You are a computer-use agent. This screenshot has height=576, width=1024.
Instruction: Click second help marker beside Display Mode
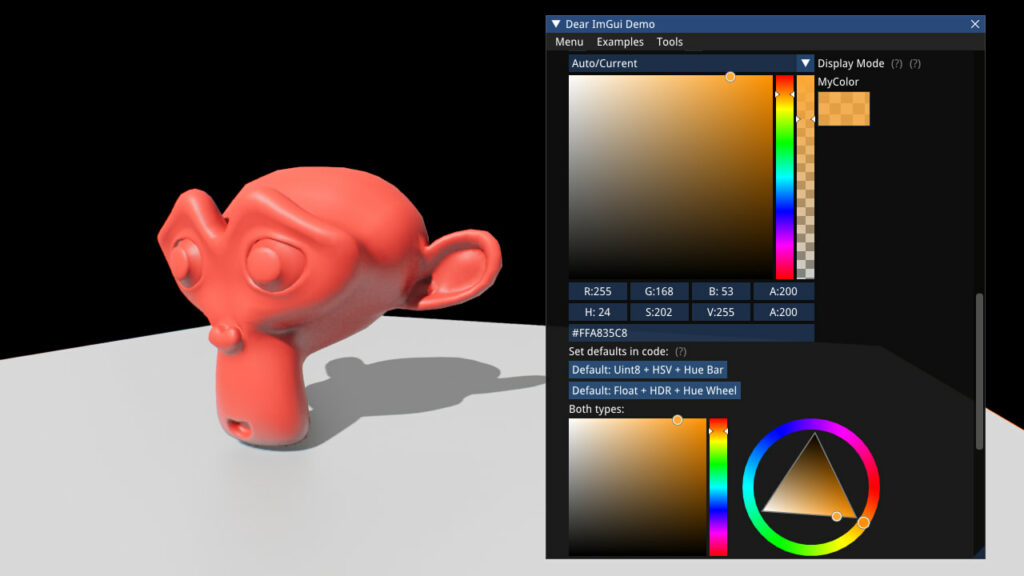pyautogui.click(x=915, y=64)
